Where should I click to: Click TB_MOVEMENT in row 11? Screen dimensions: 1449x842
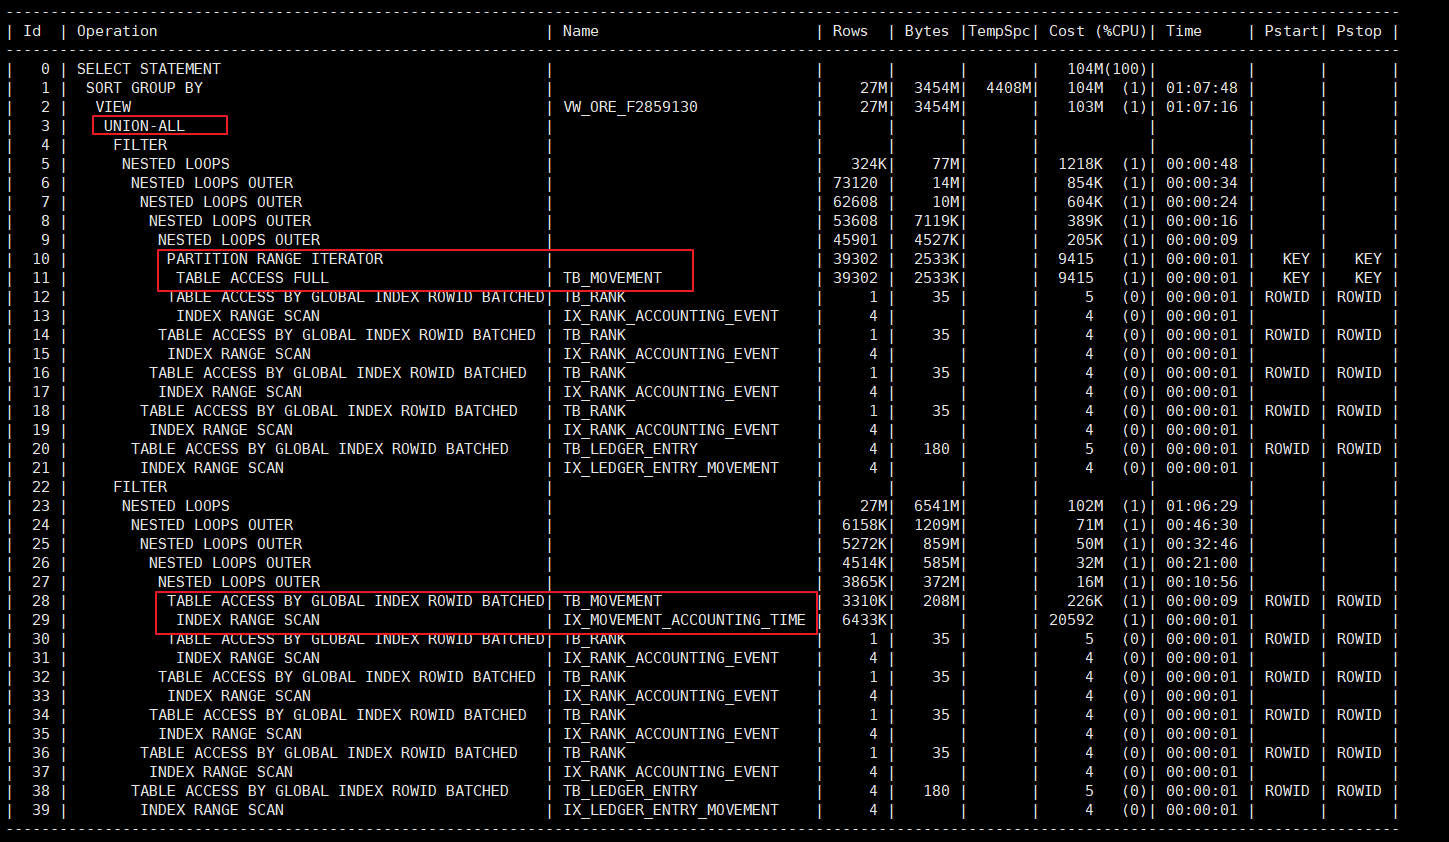612,278
